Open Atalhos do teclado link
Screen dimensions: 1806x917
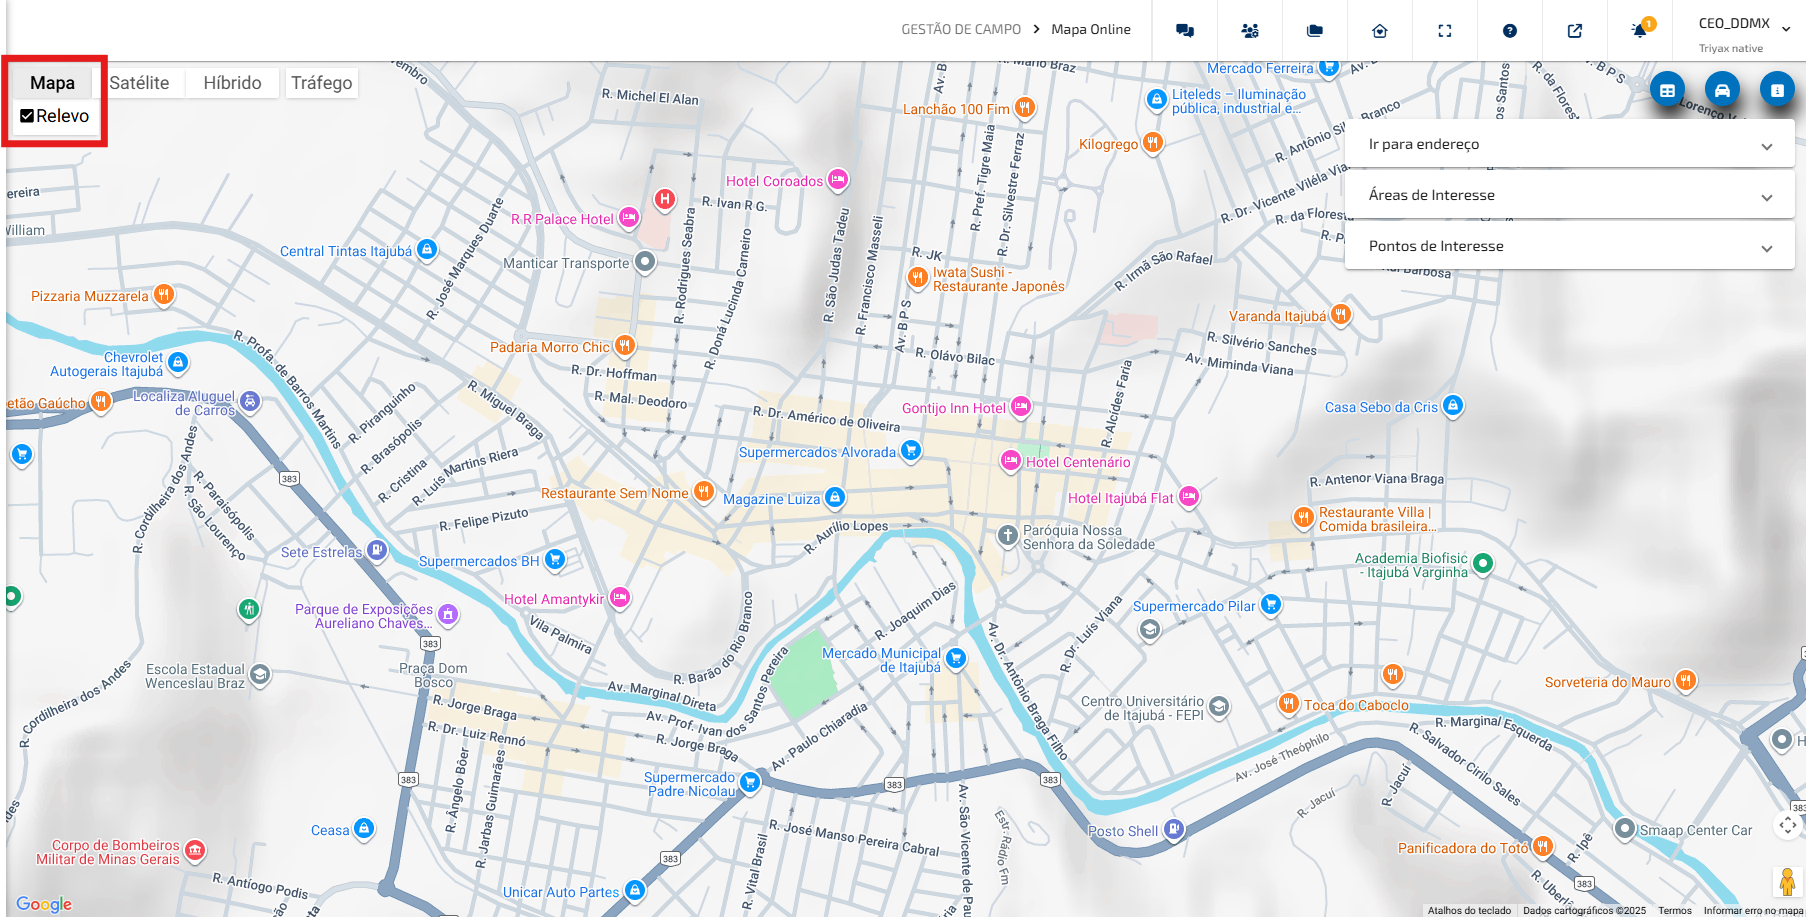click(x=1469, y=910)
